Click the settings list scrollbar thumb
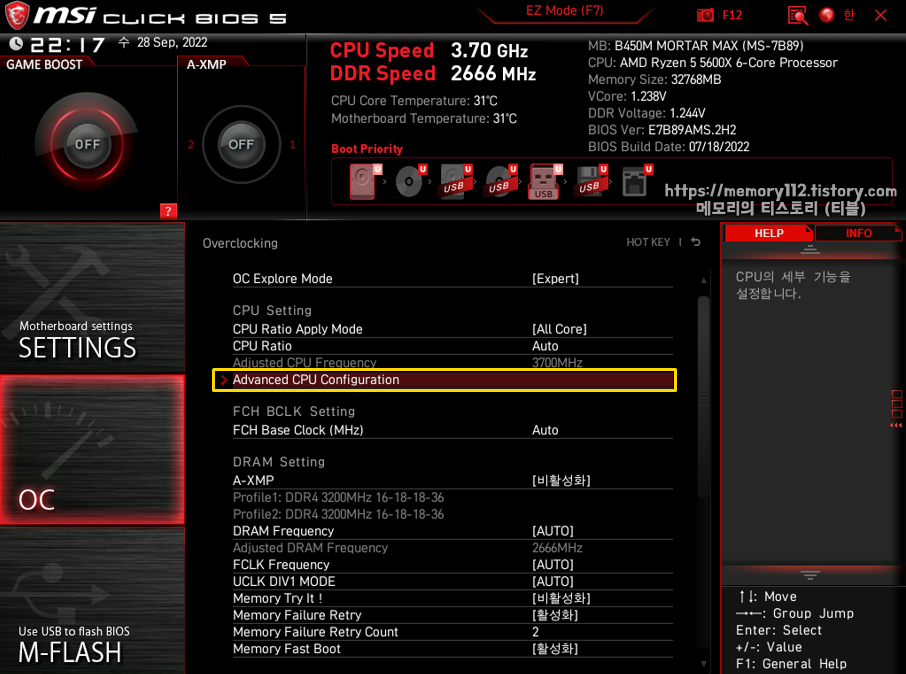The height and width of the screenshot is (674, 906). [x=703, y=397]
